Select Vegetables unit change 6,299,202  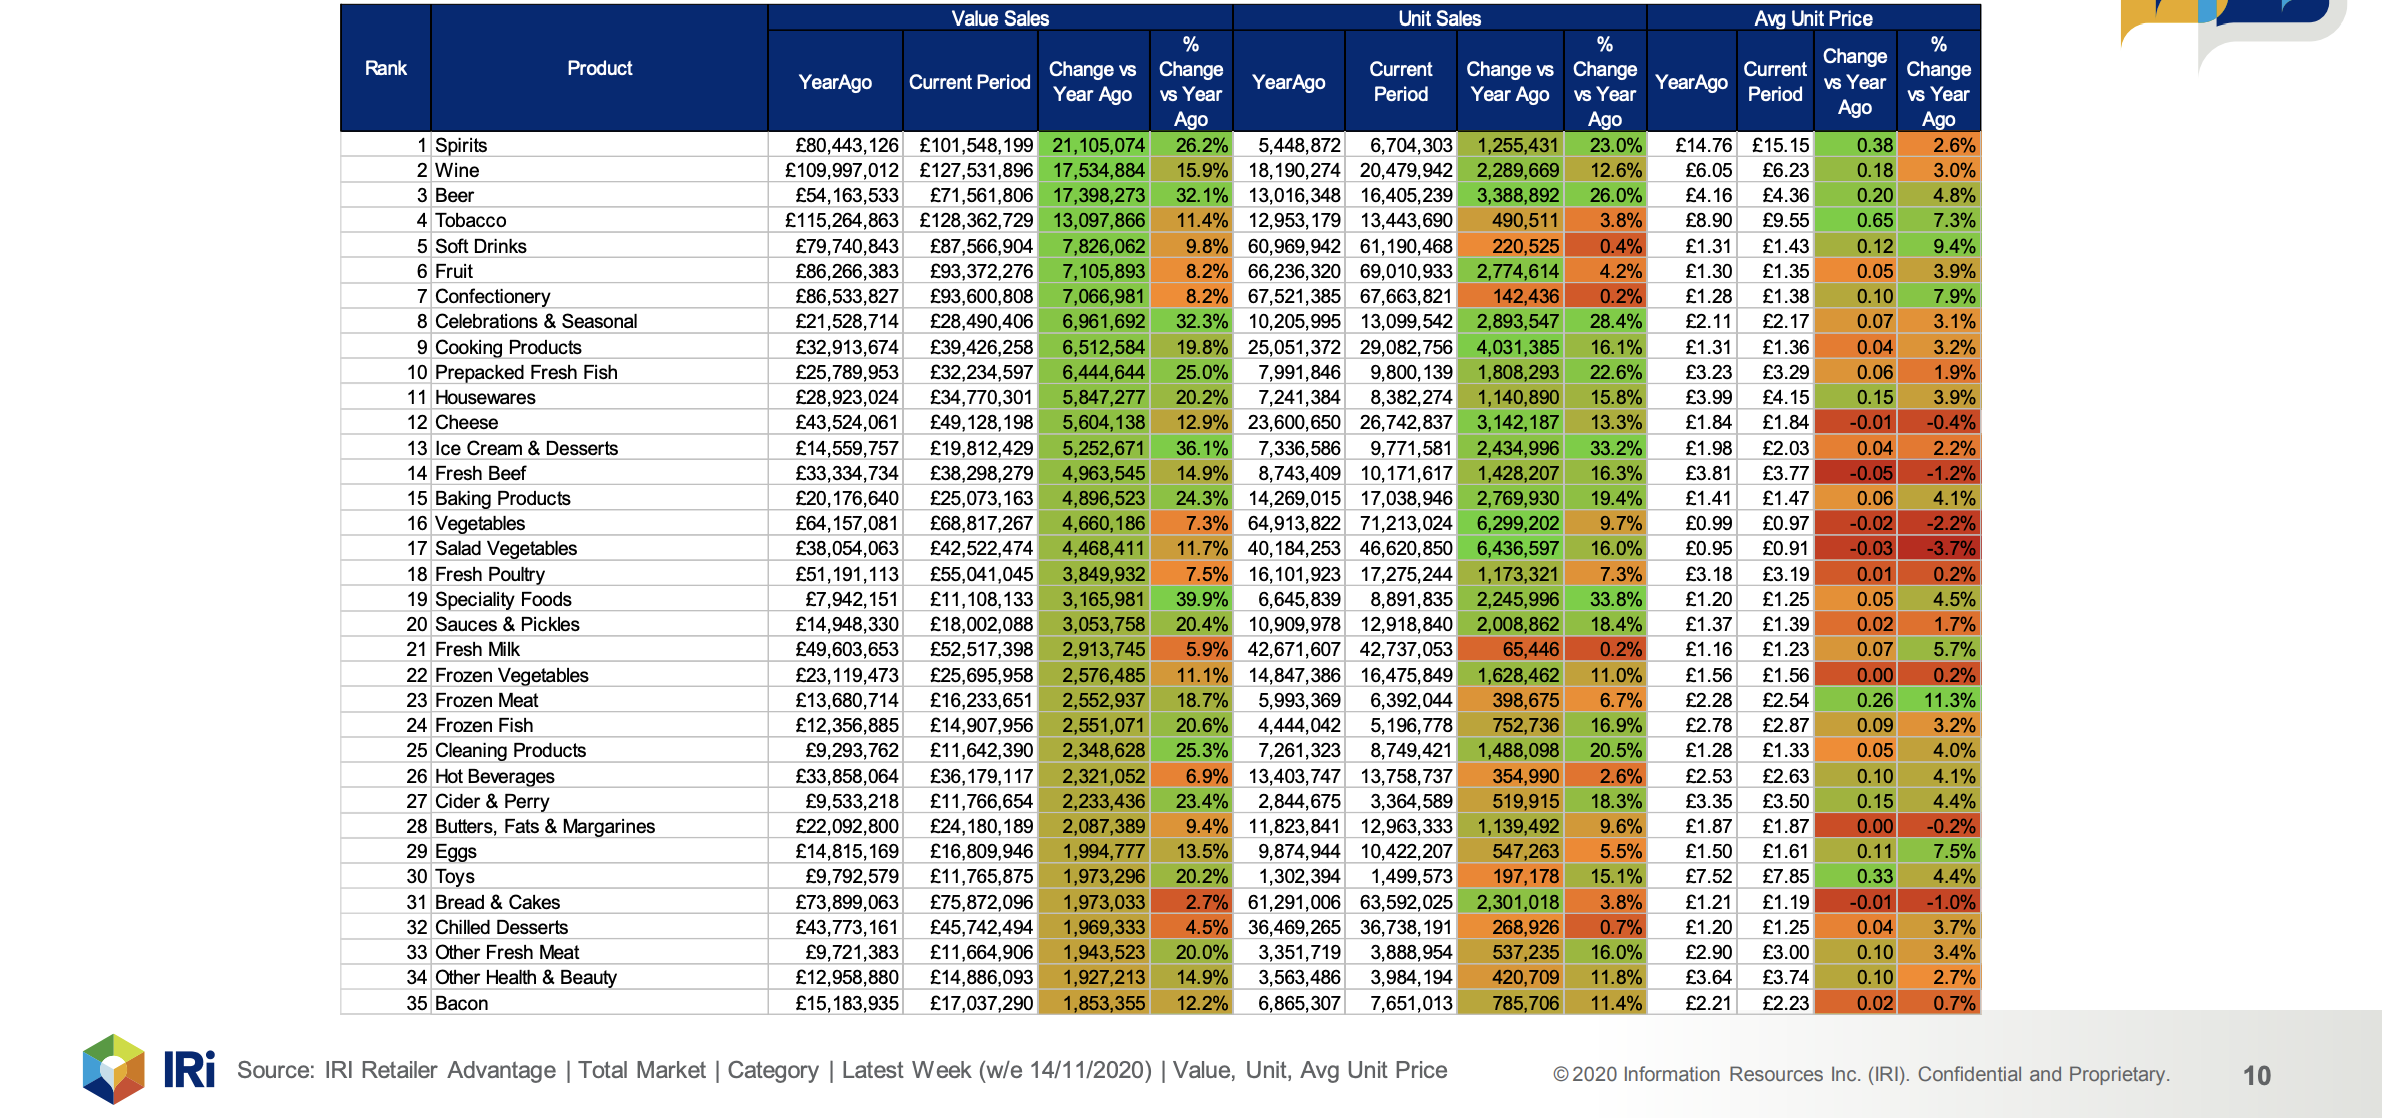coord(1510,523)
